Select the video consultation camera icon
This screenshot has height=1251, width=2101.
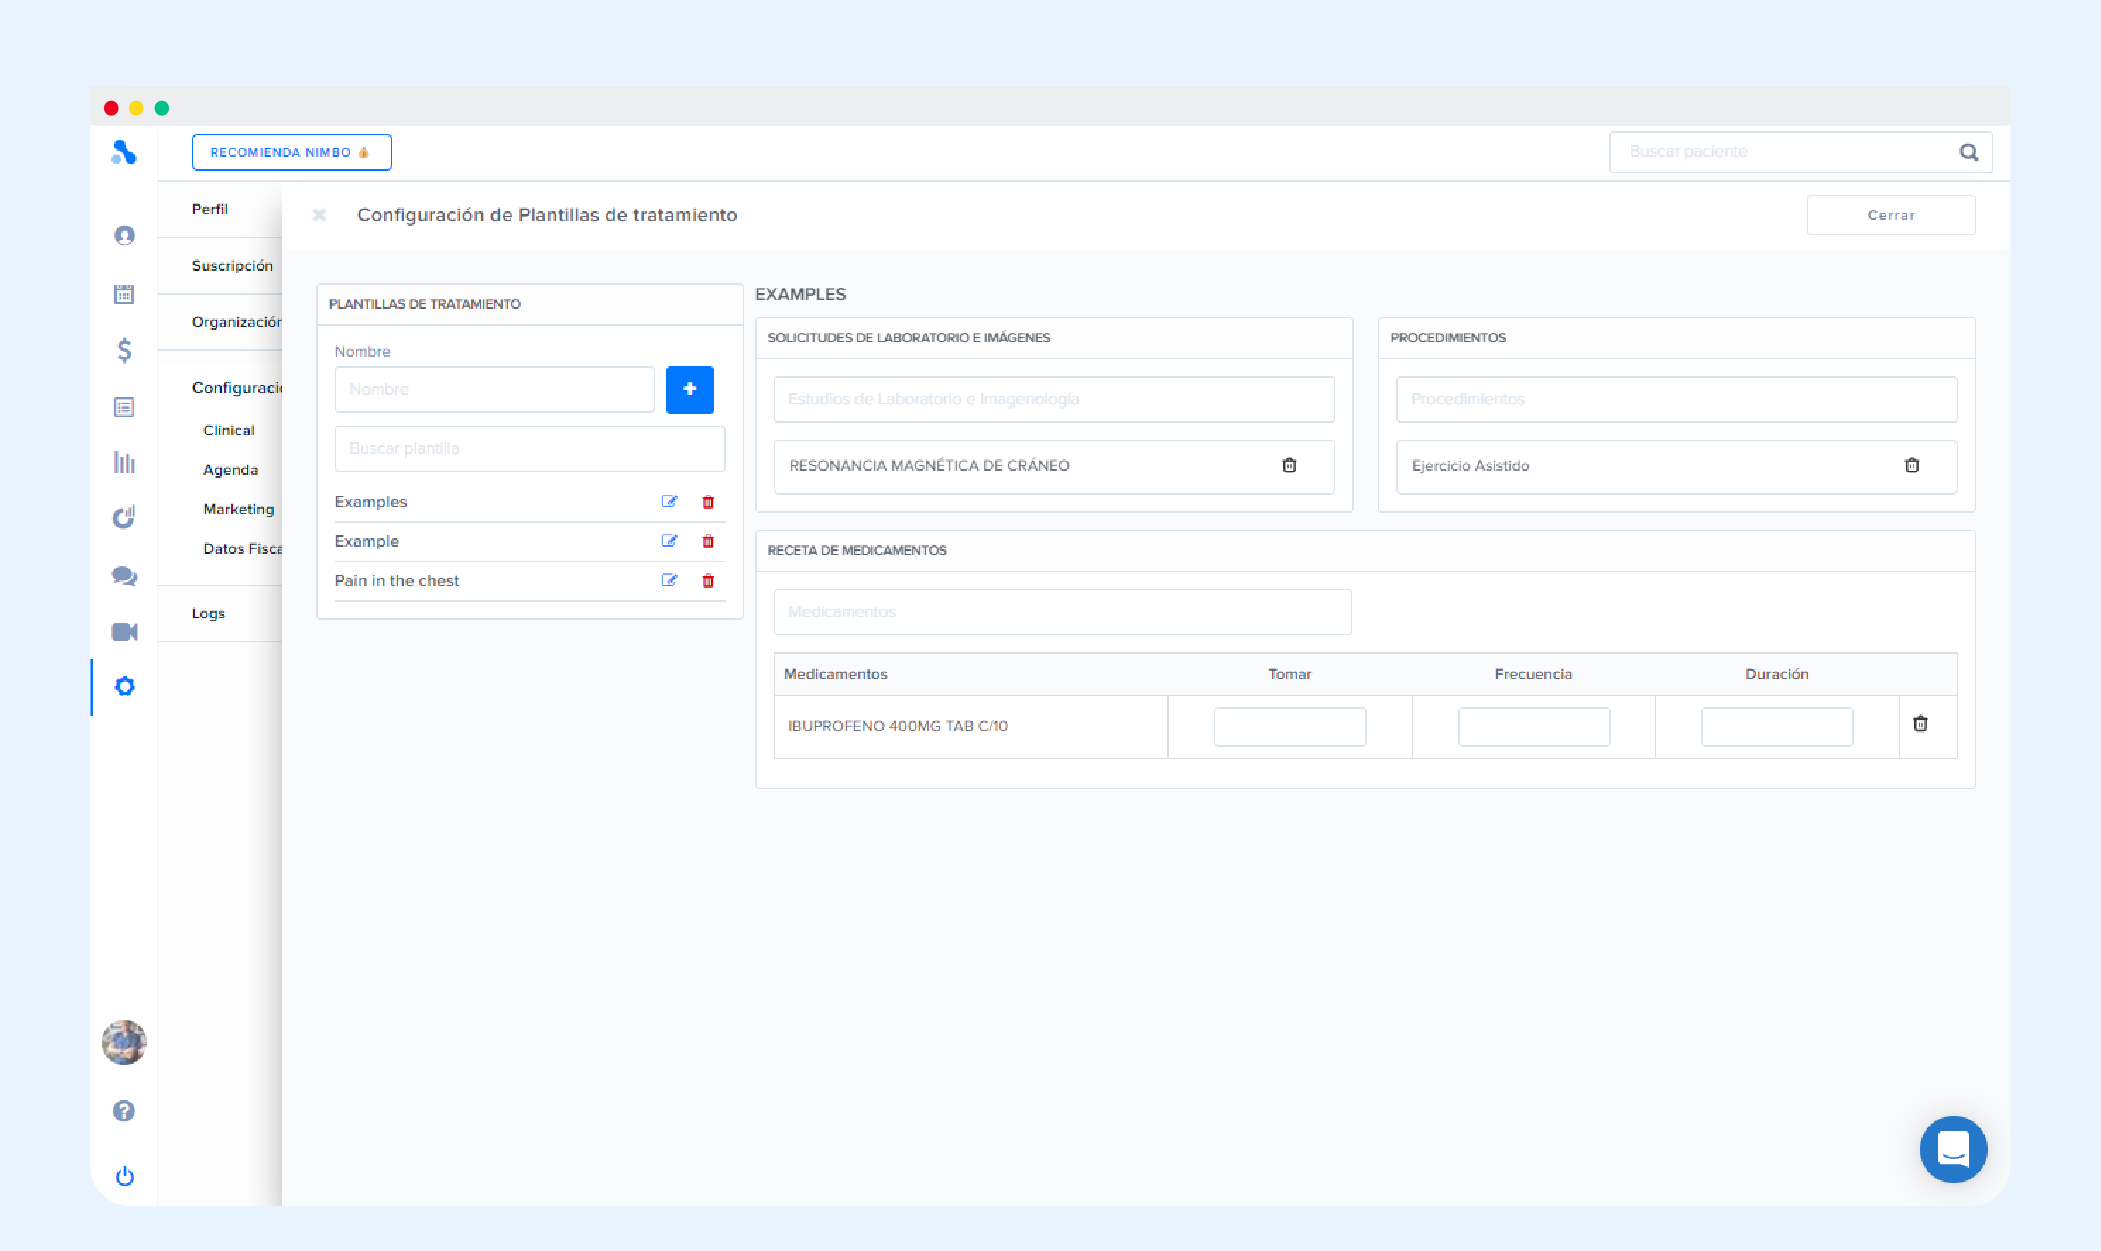[x=124, y=631]
